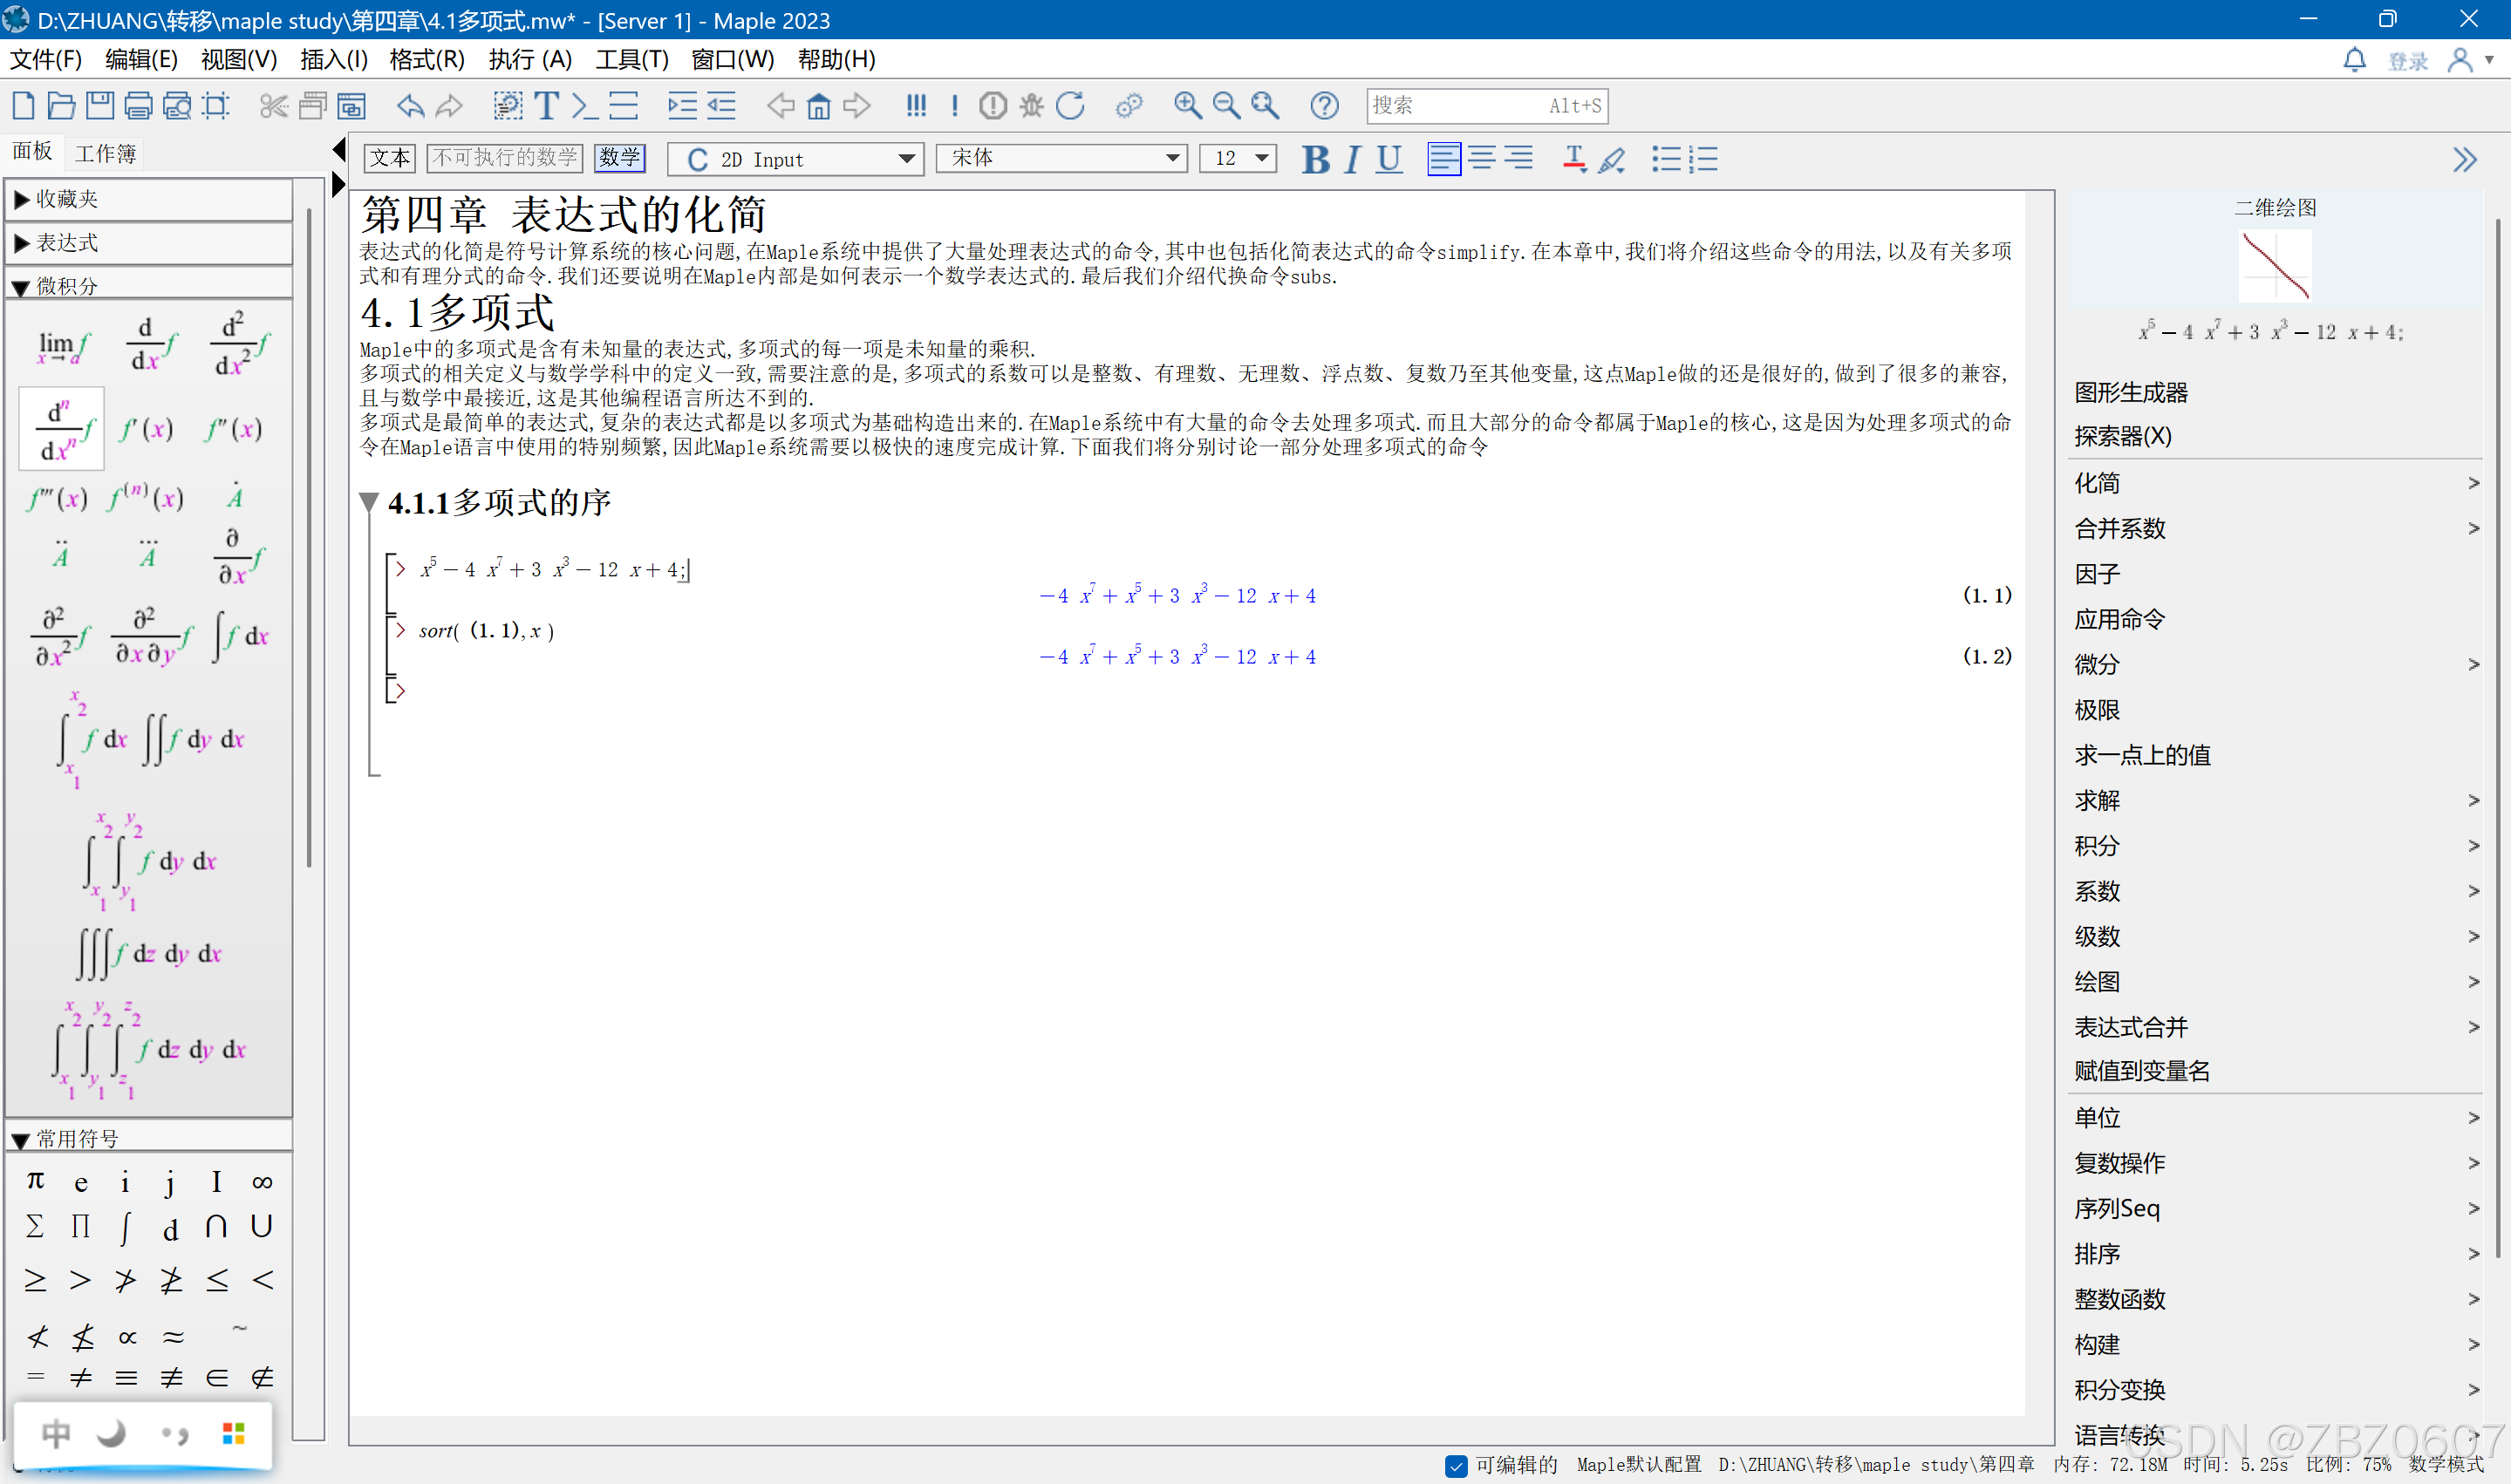Expand the 表达式 palette
Screen dimensions: 2511x1484
coord(149,243)
